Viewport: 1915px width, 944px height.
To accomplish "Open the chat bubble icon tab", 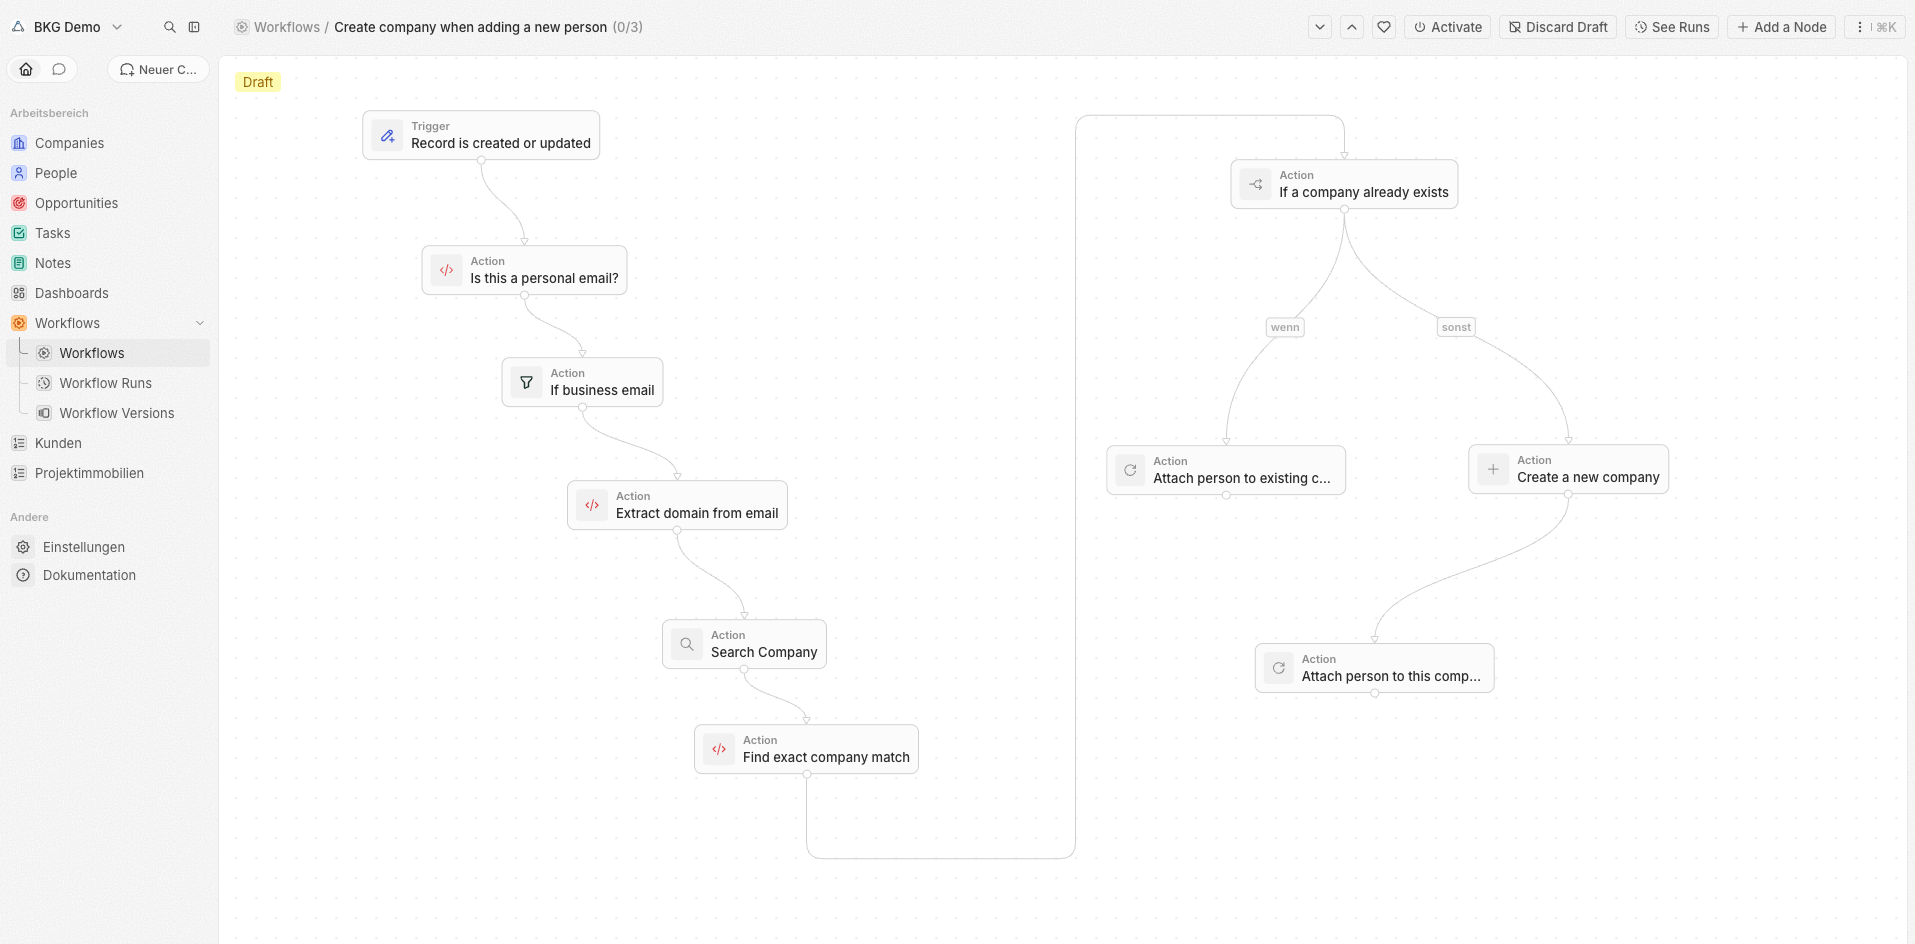I will coord(59,69).
